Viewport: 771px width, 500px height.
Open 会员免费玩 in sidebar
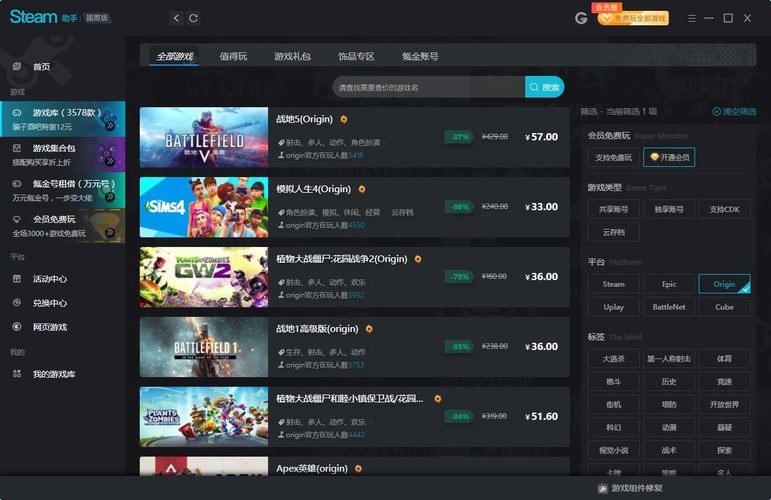pos(62,226)
